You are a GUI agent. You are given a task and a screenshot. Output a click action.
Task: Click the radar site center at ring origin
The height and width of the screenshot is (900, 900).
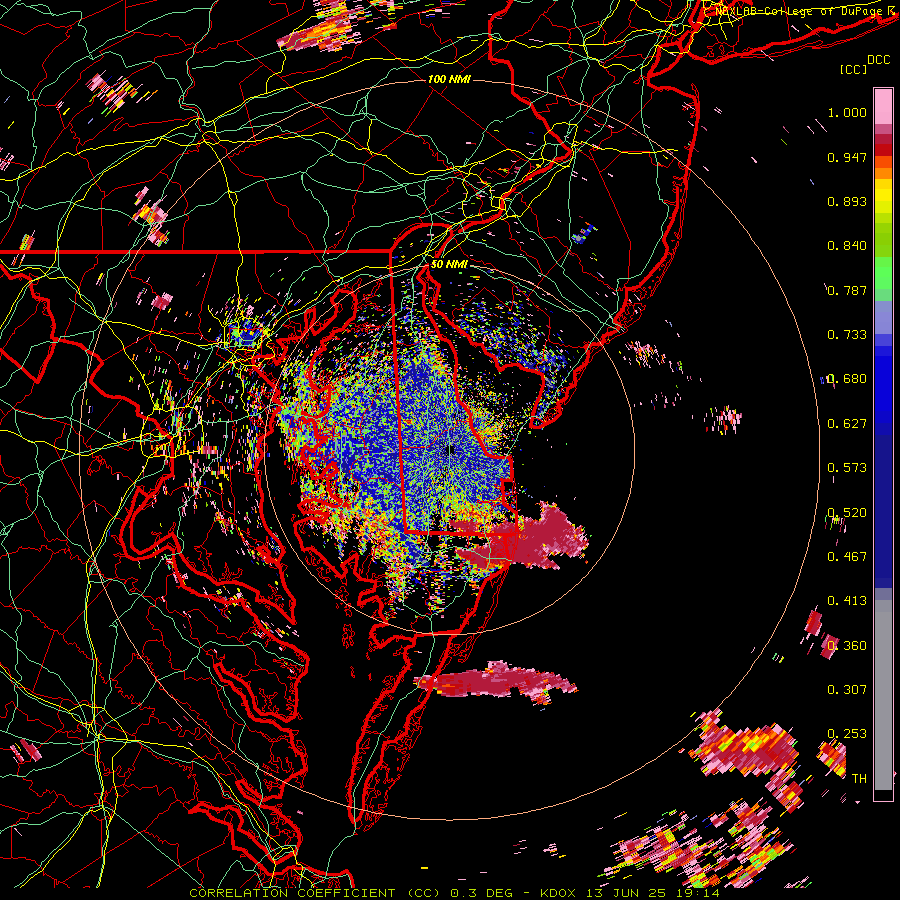pyautogui.click(x=450, y=450)
